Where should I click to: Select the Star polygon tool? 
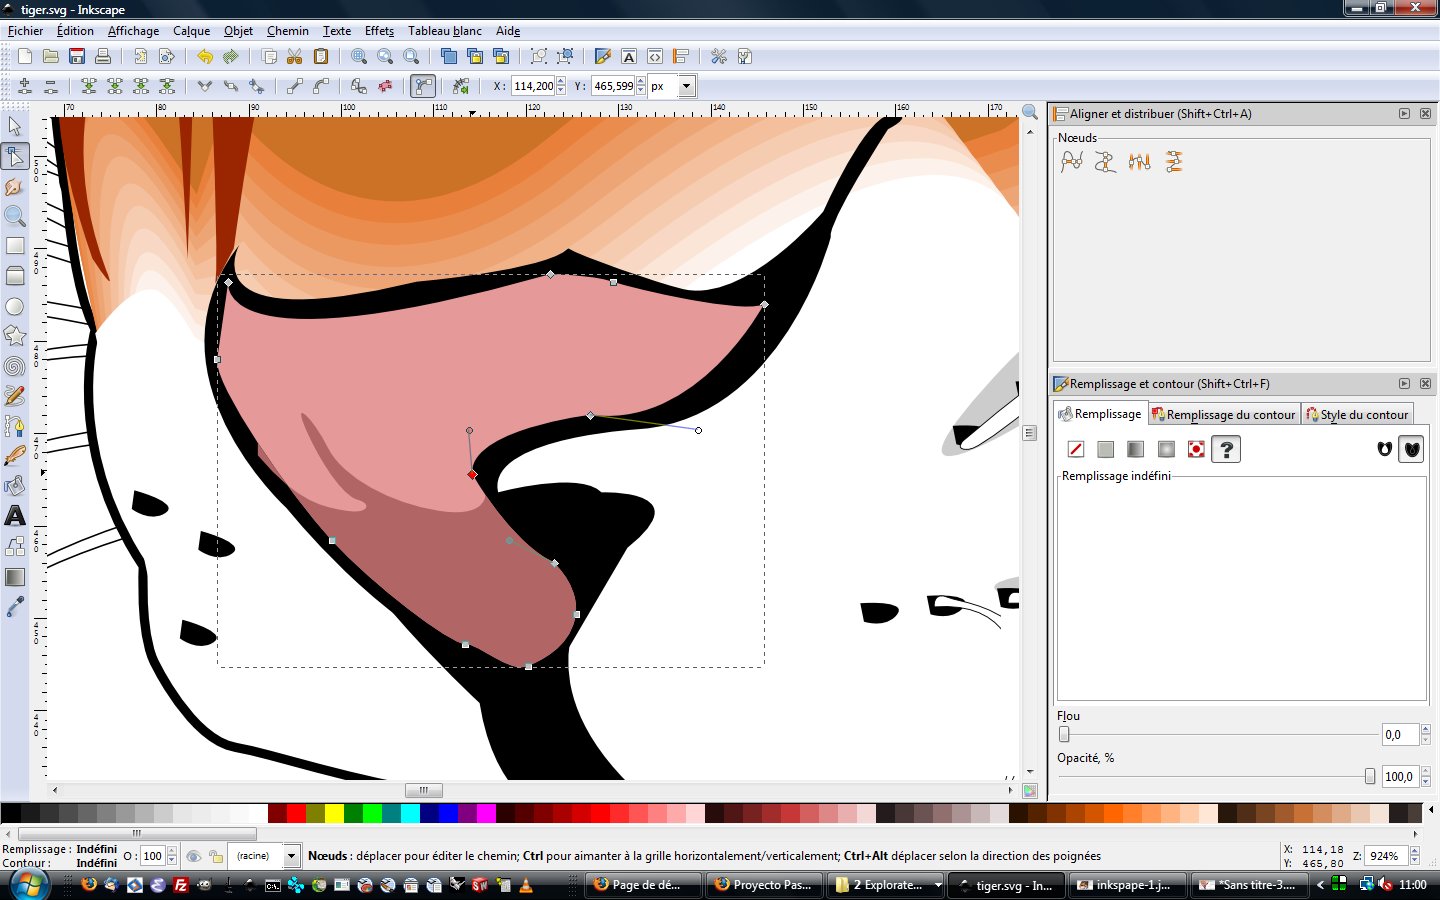pyautogui.click(x=15, y=336)
